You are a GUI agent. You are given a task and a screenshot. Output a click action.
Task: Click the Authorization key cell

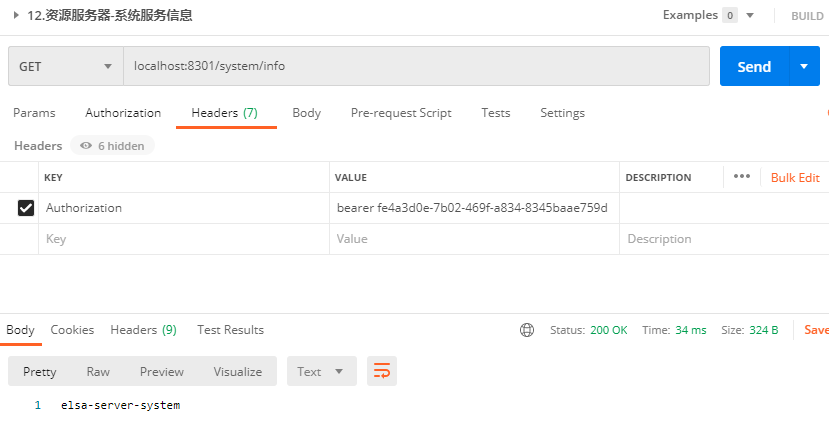[184, 208]
